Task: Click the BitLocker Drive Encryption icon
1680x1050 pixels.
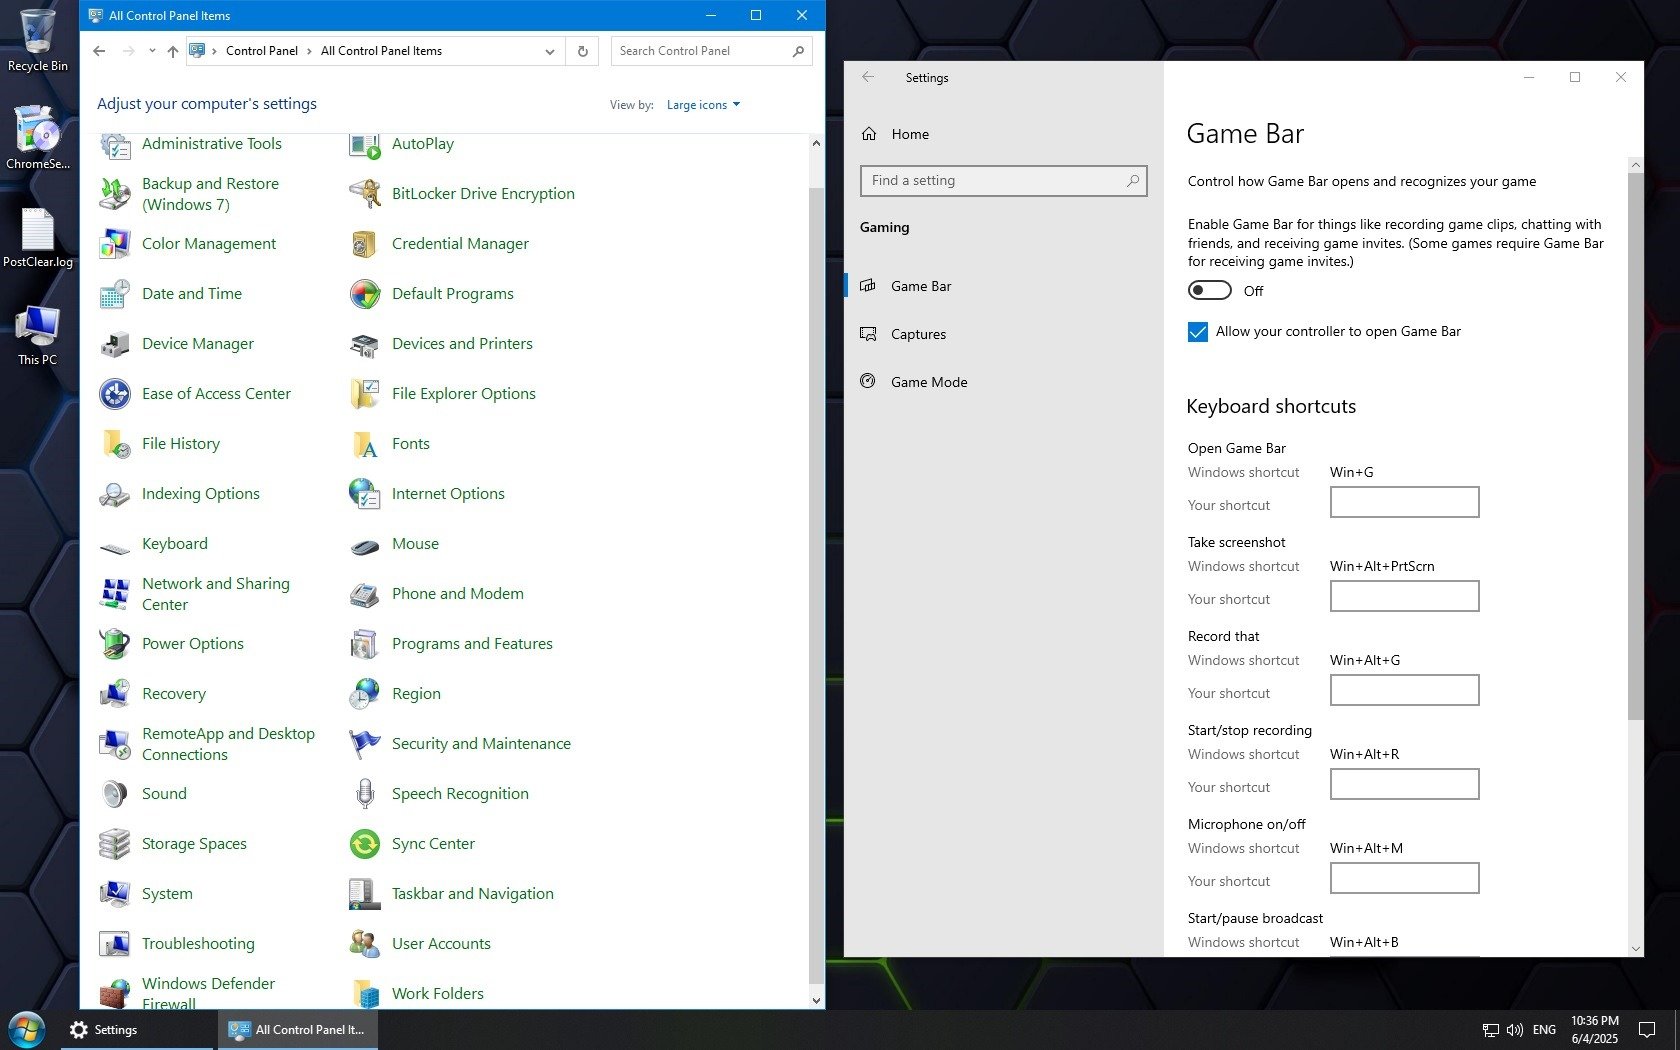Action: 365,194
